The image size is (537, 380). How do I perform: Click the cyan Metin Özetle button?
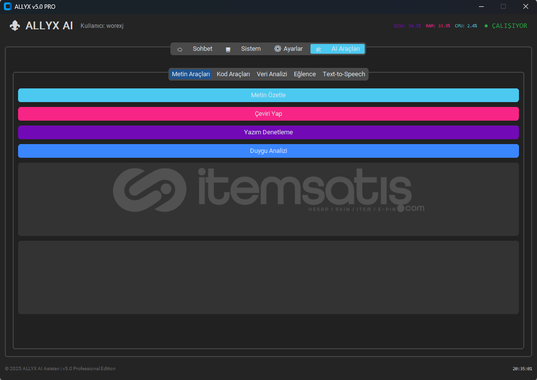(268, 95)
